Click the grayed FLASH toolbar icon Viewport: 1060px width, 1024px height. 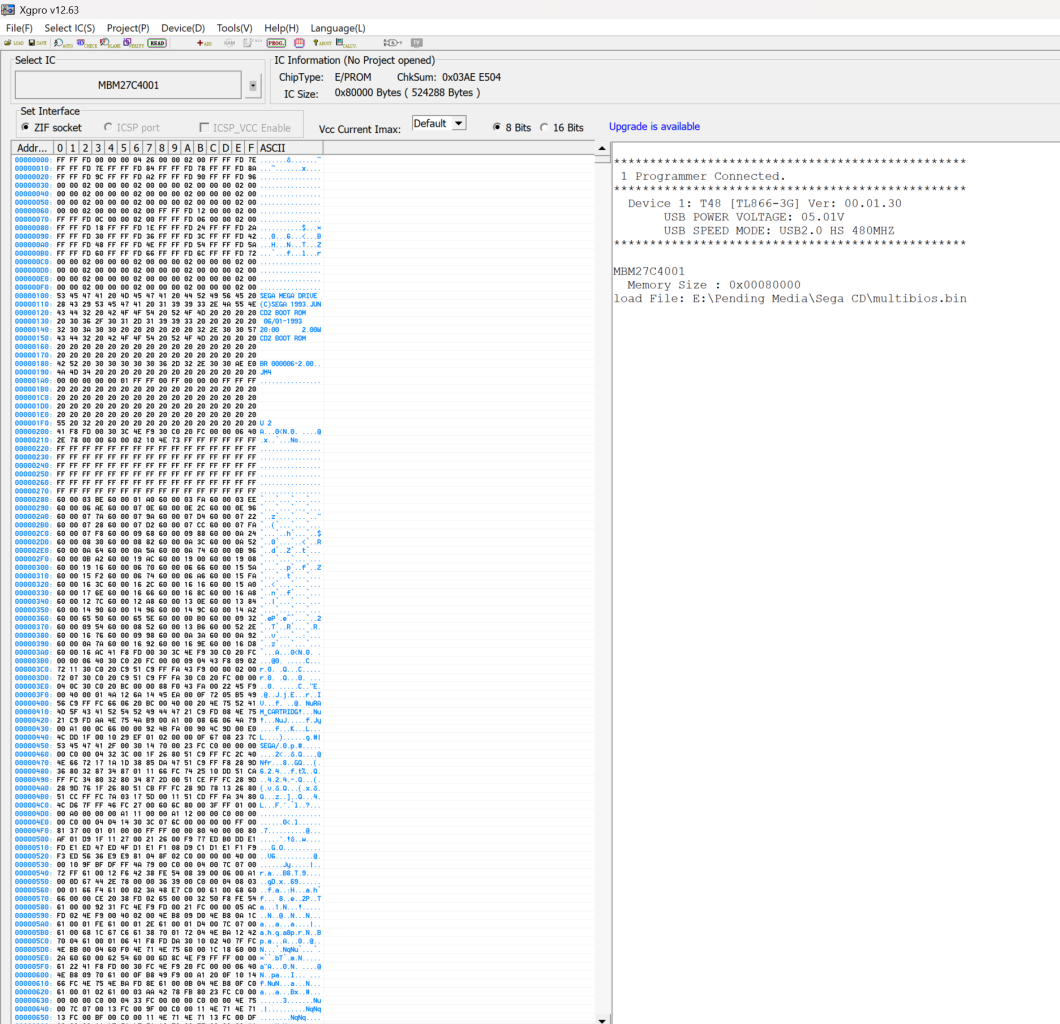pos(252,43)
